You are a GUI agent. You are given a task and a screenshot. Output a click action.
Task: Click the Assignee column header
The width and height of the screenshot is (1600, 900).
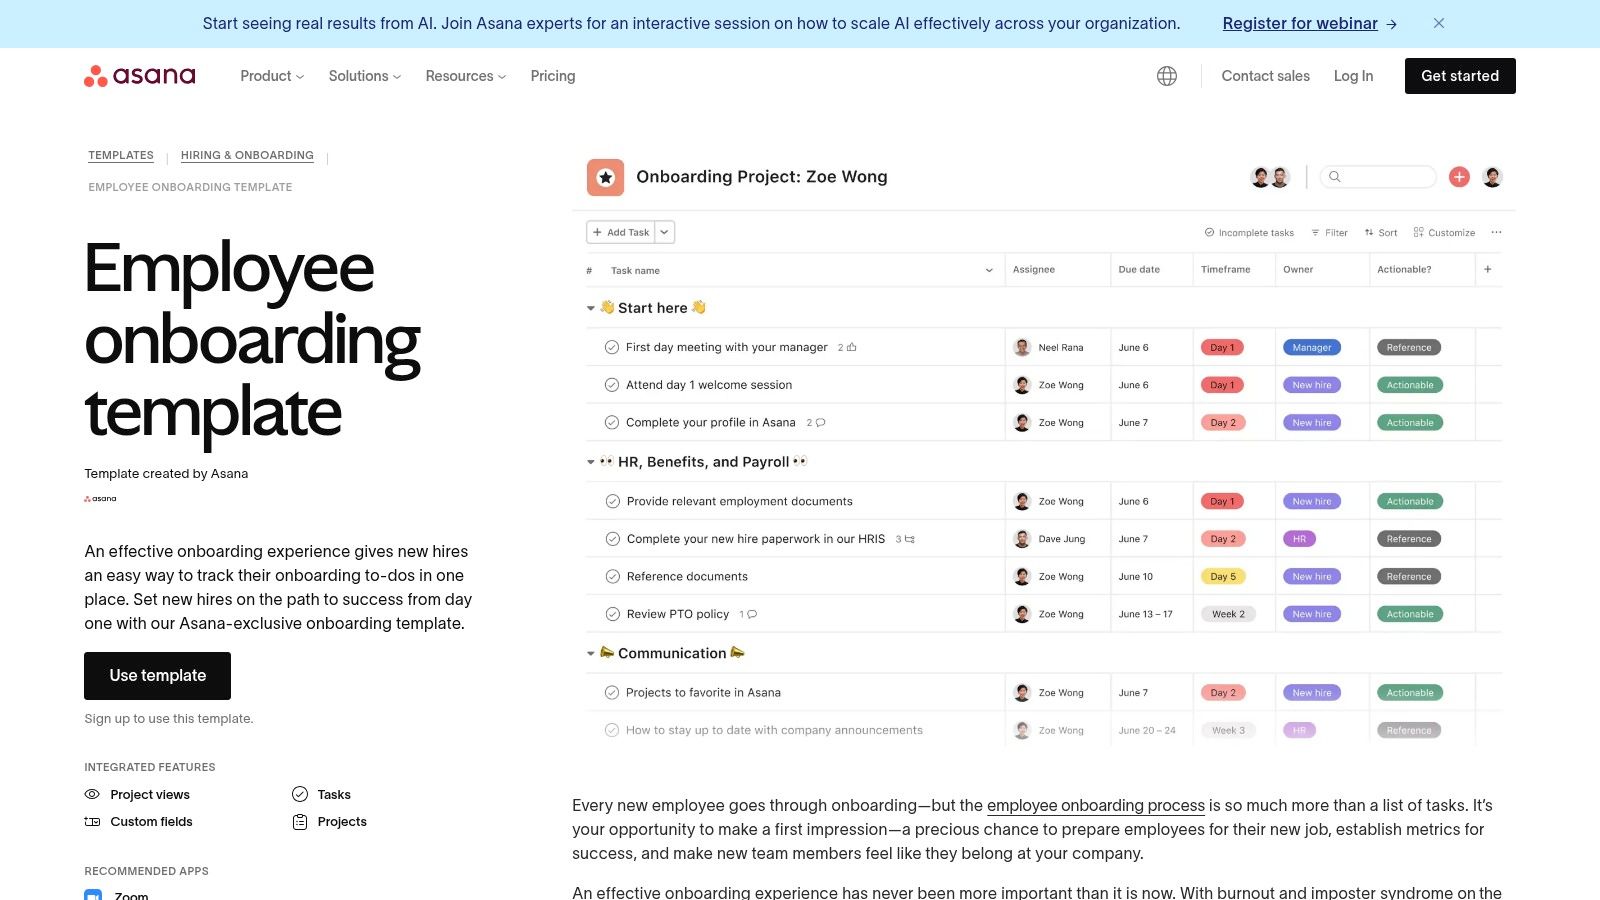(x=1034, y=269)
